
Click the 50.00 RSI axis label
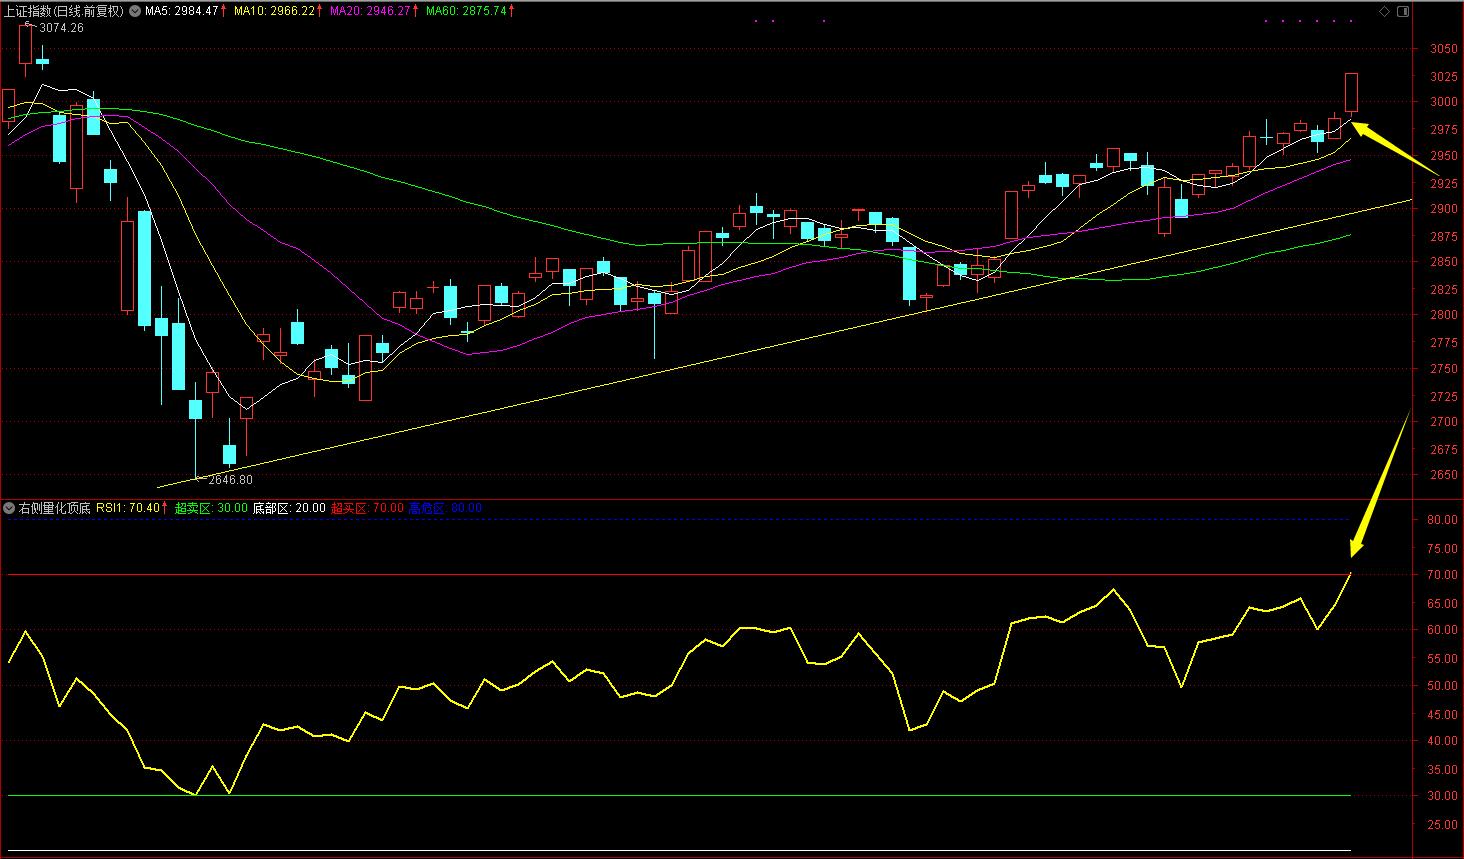coord(1442,686)
